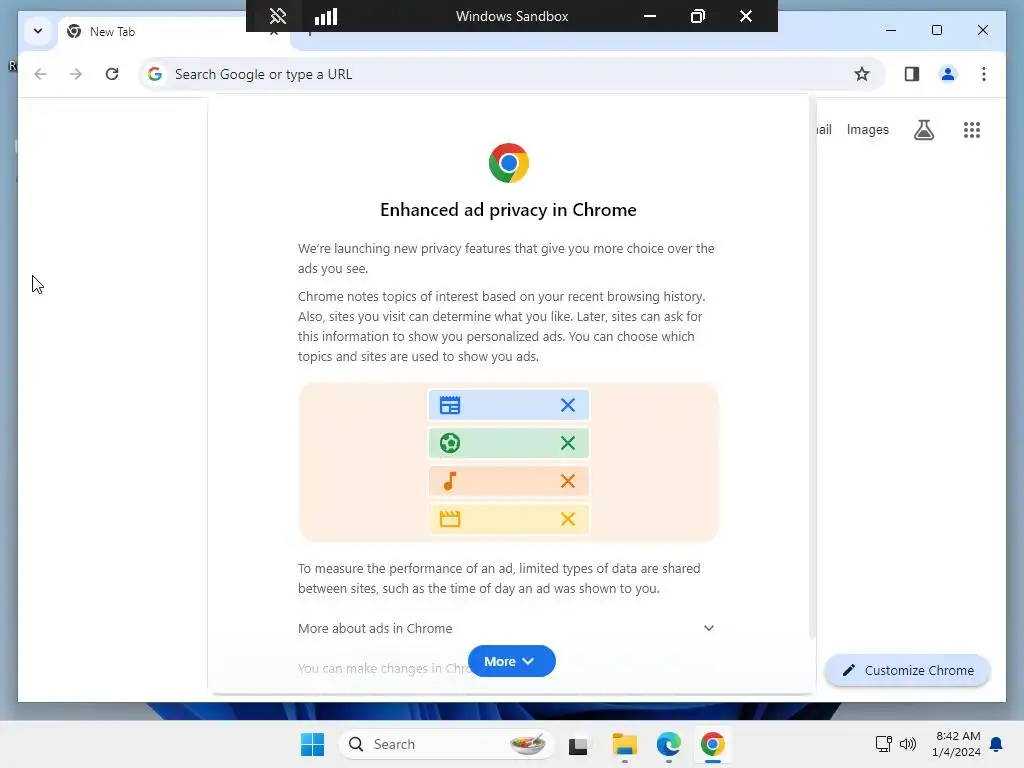Open the volume tray icon
This screenshot has height=768, width=1024.
(908, 744)
